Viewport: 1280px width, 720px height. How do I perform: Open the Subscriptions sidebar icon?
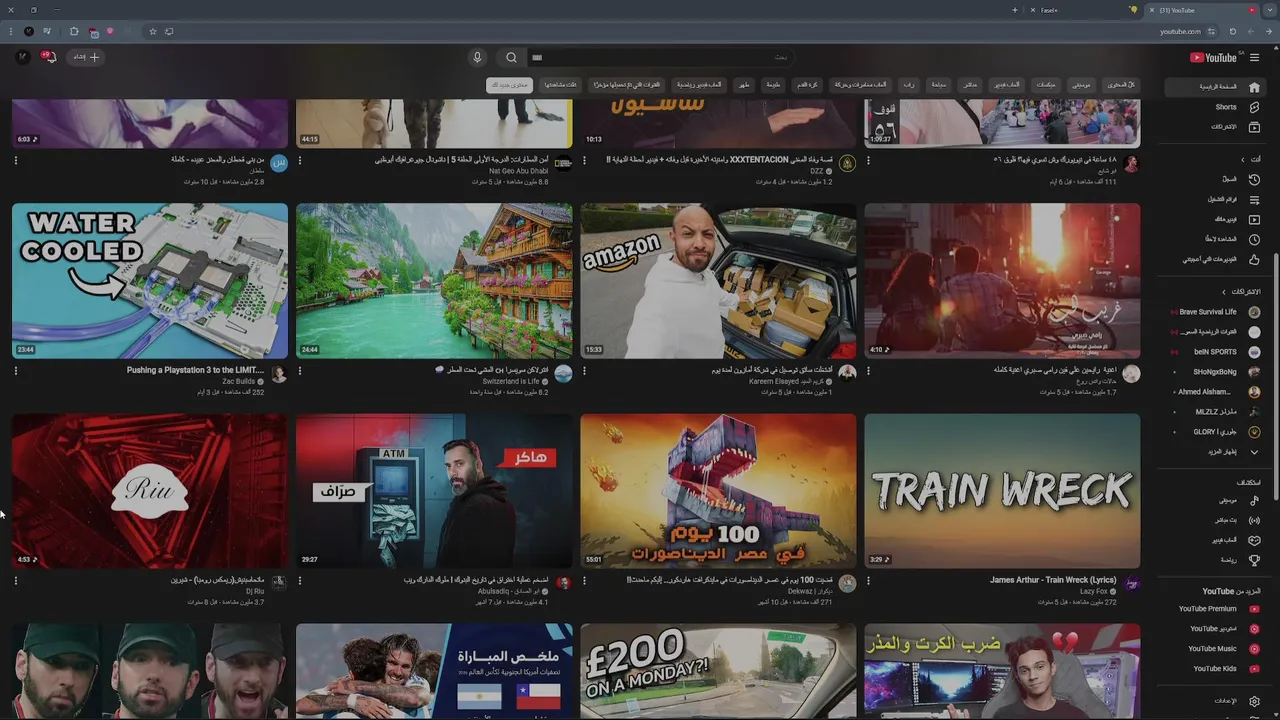coord(1254,127)
